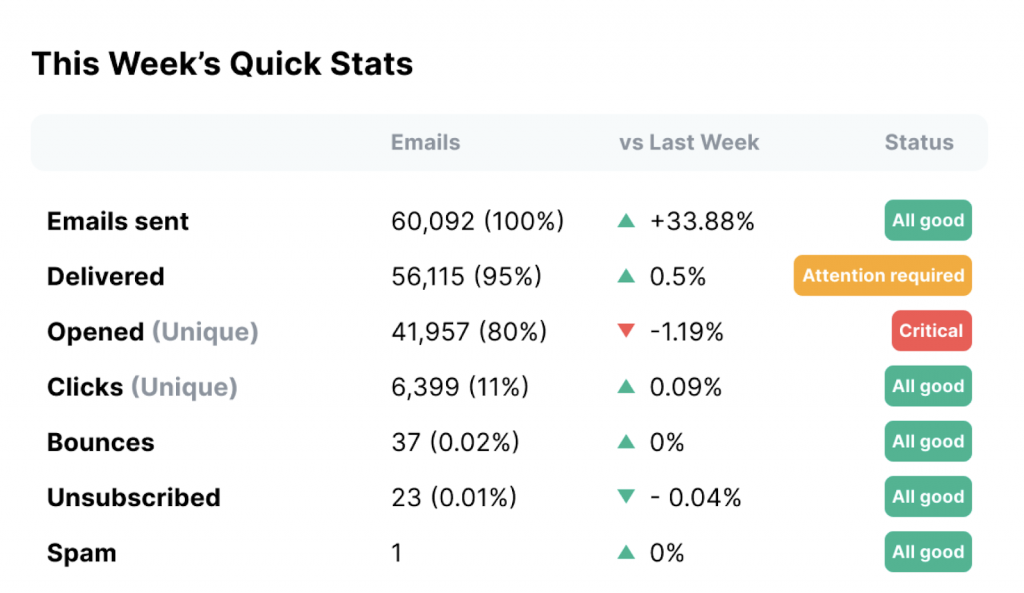This screenshot has width=1024, height=593.
Task: Click the red Critical status badge
Action: [x=931, y=331]
